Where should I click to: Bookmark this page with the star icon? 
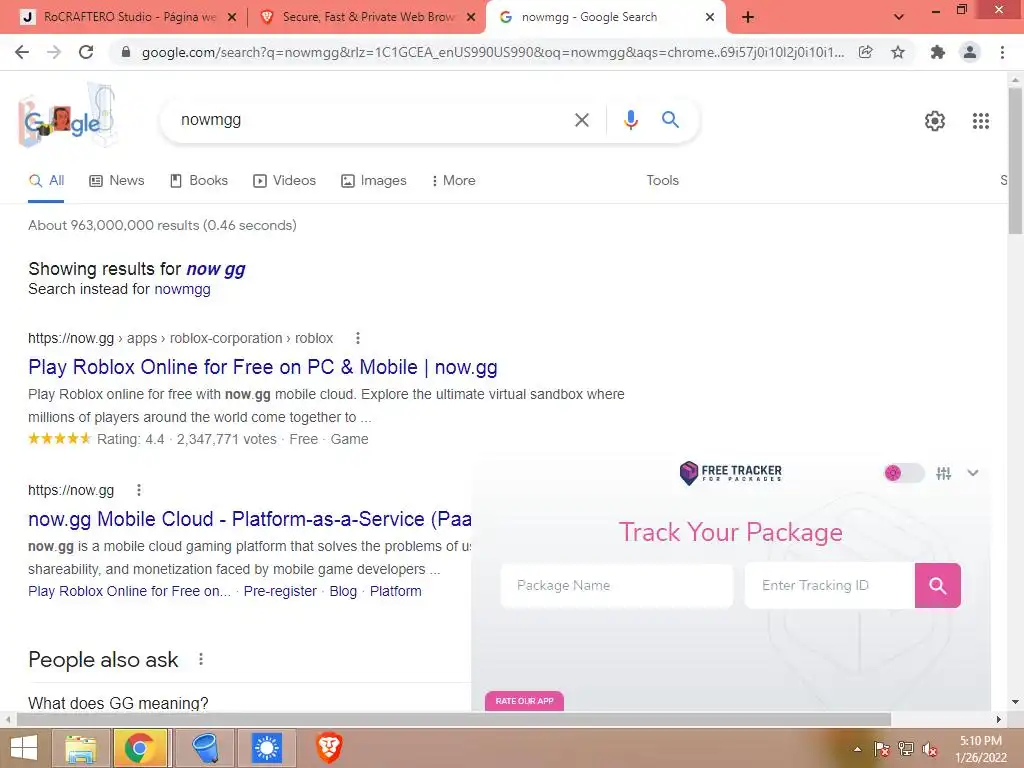(899, 52)
